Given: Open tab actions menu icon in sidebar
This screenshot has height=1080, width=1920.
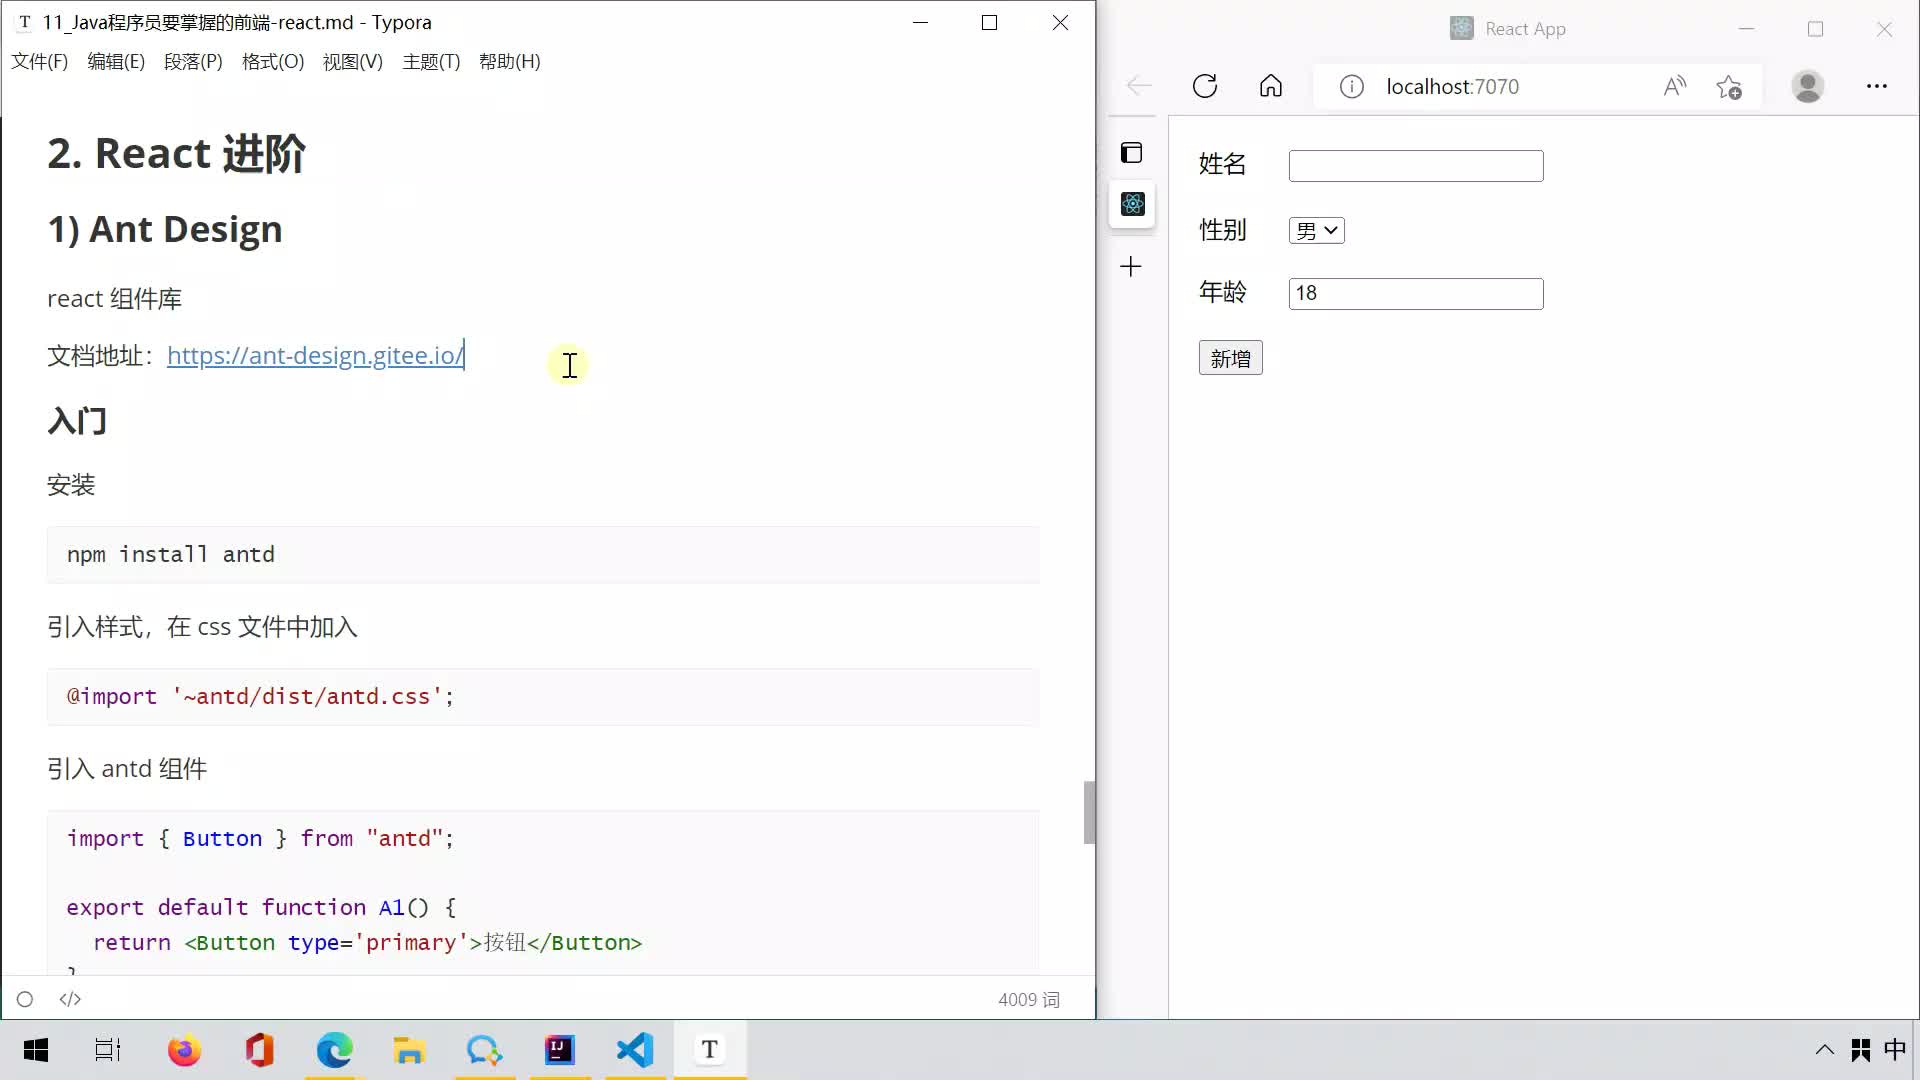Looking at the screenshot, I should tap(1132, 153).
